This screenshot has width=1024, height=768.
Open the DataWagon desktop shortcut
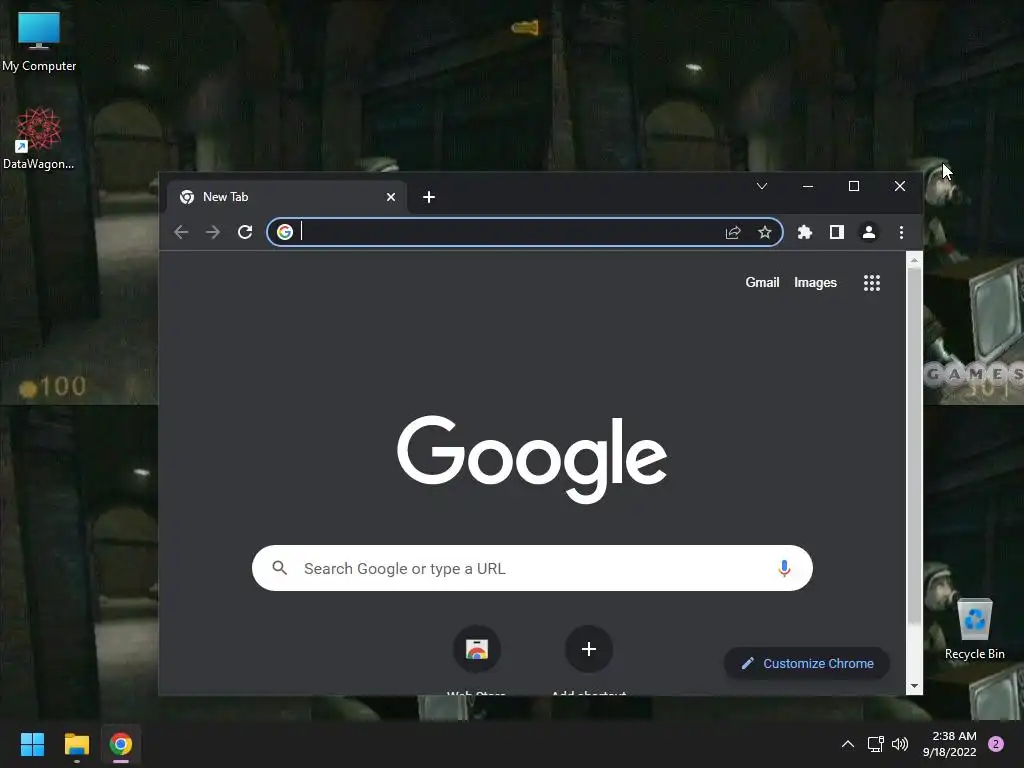coord(39,139)
